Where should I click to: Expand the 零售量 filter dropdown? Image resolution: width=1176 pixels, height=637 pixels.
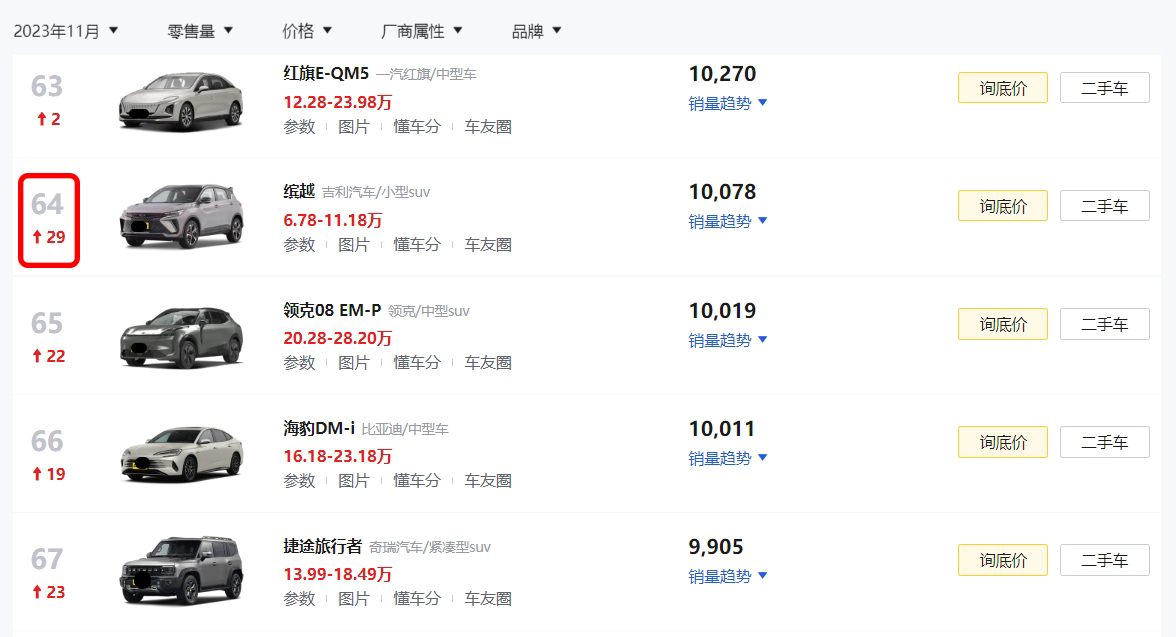click(200, 32)
